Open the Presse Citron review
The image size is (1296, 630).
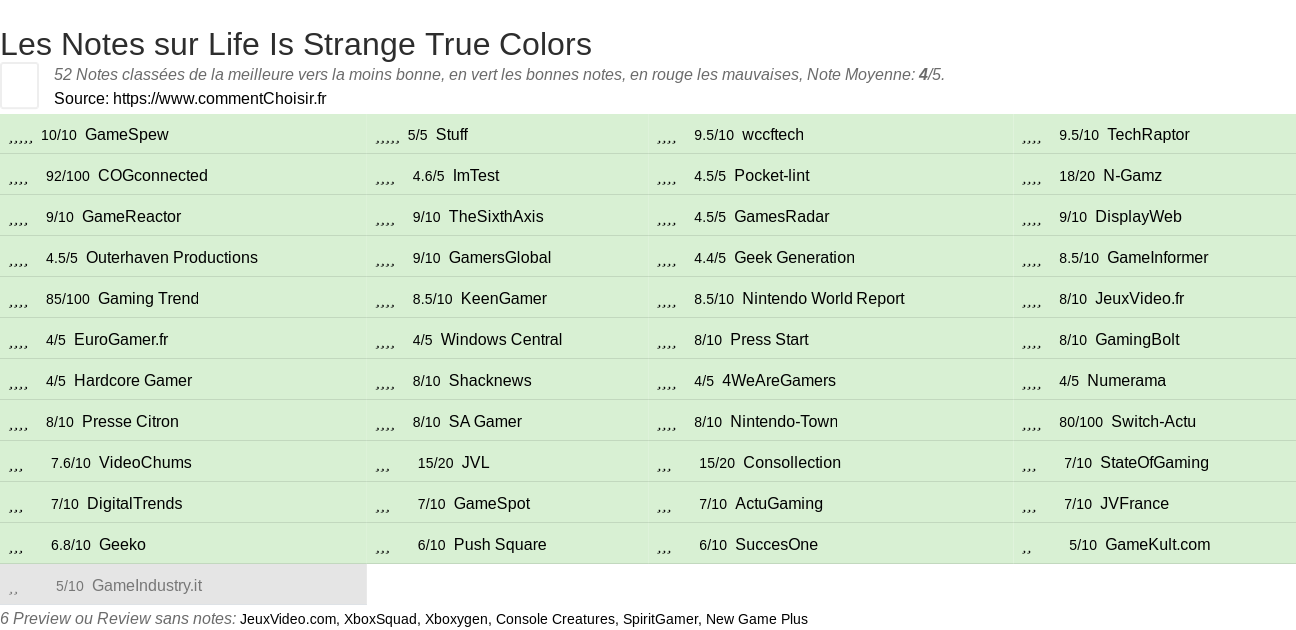(130, 422)
